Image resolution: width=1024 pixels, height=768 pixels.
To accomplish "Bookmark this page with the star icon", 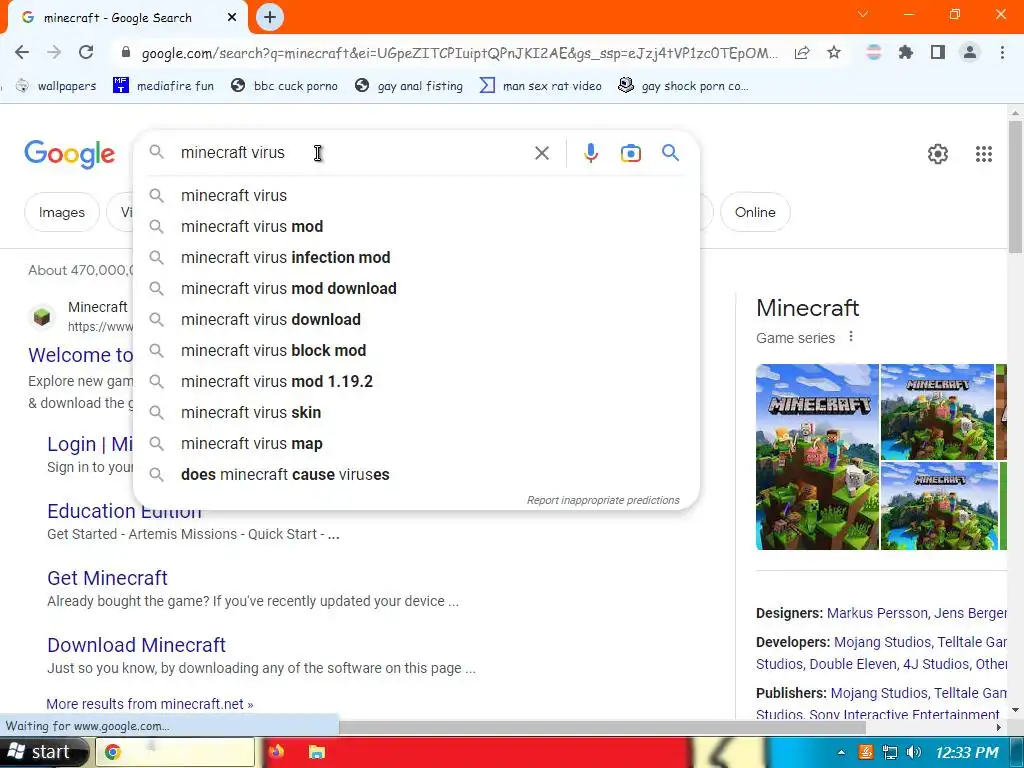I will point(834,52).
